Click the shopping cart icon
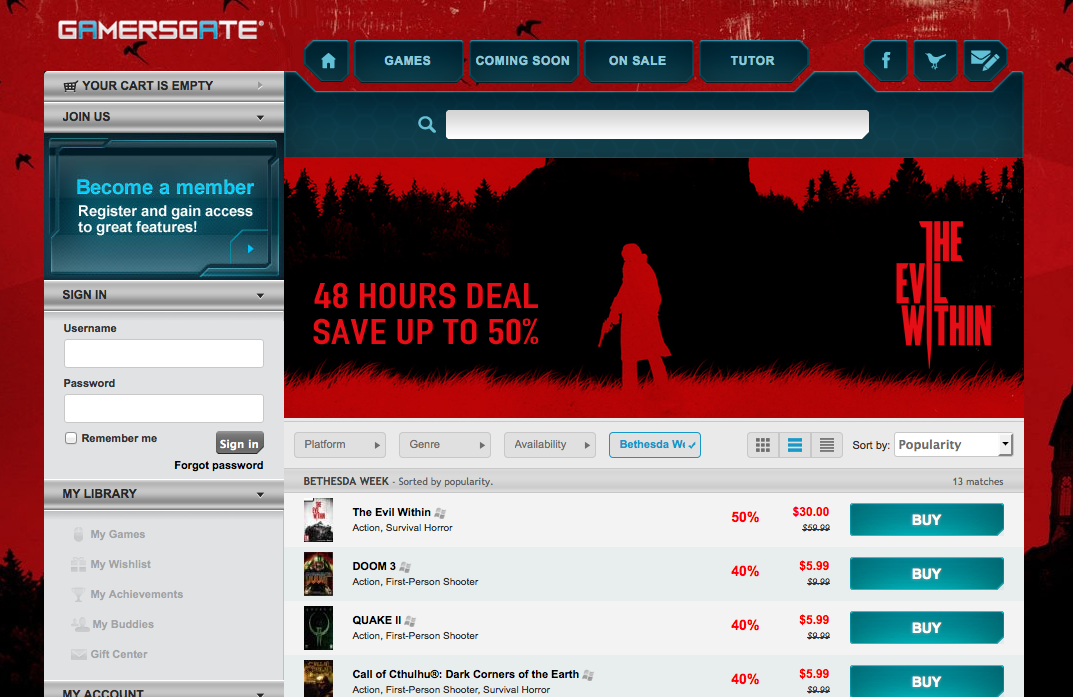Screen dimensions: 1073x697 tap(70, 86)
